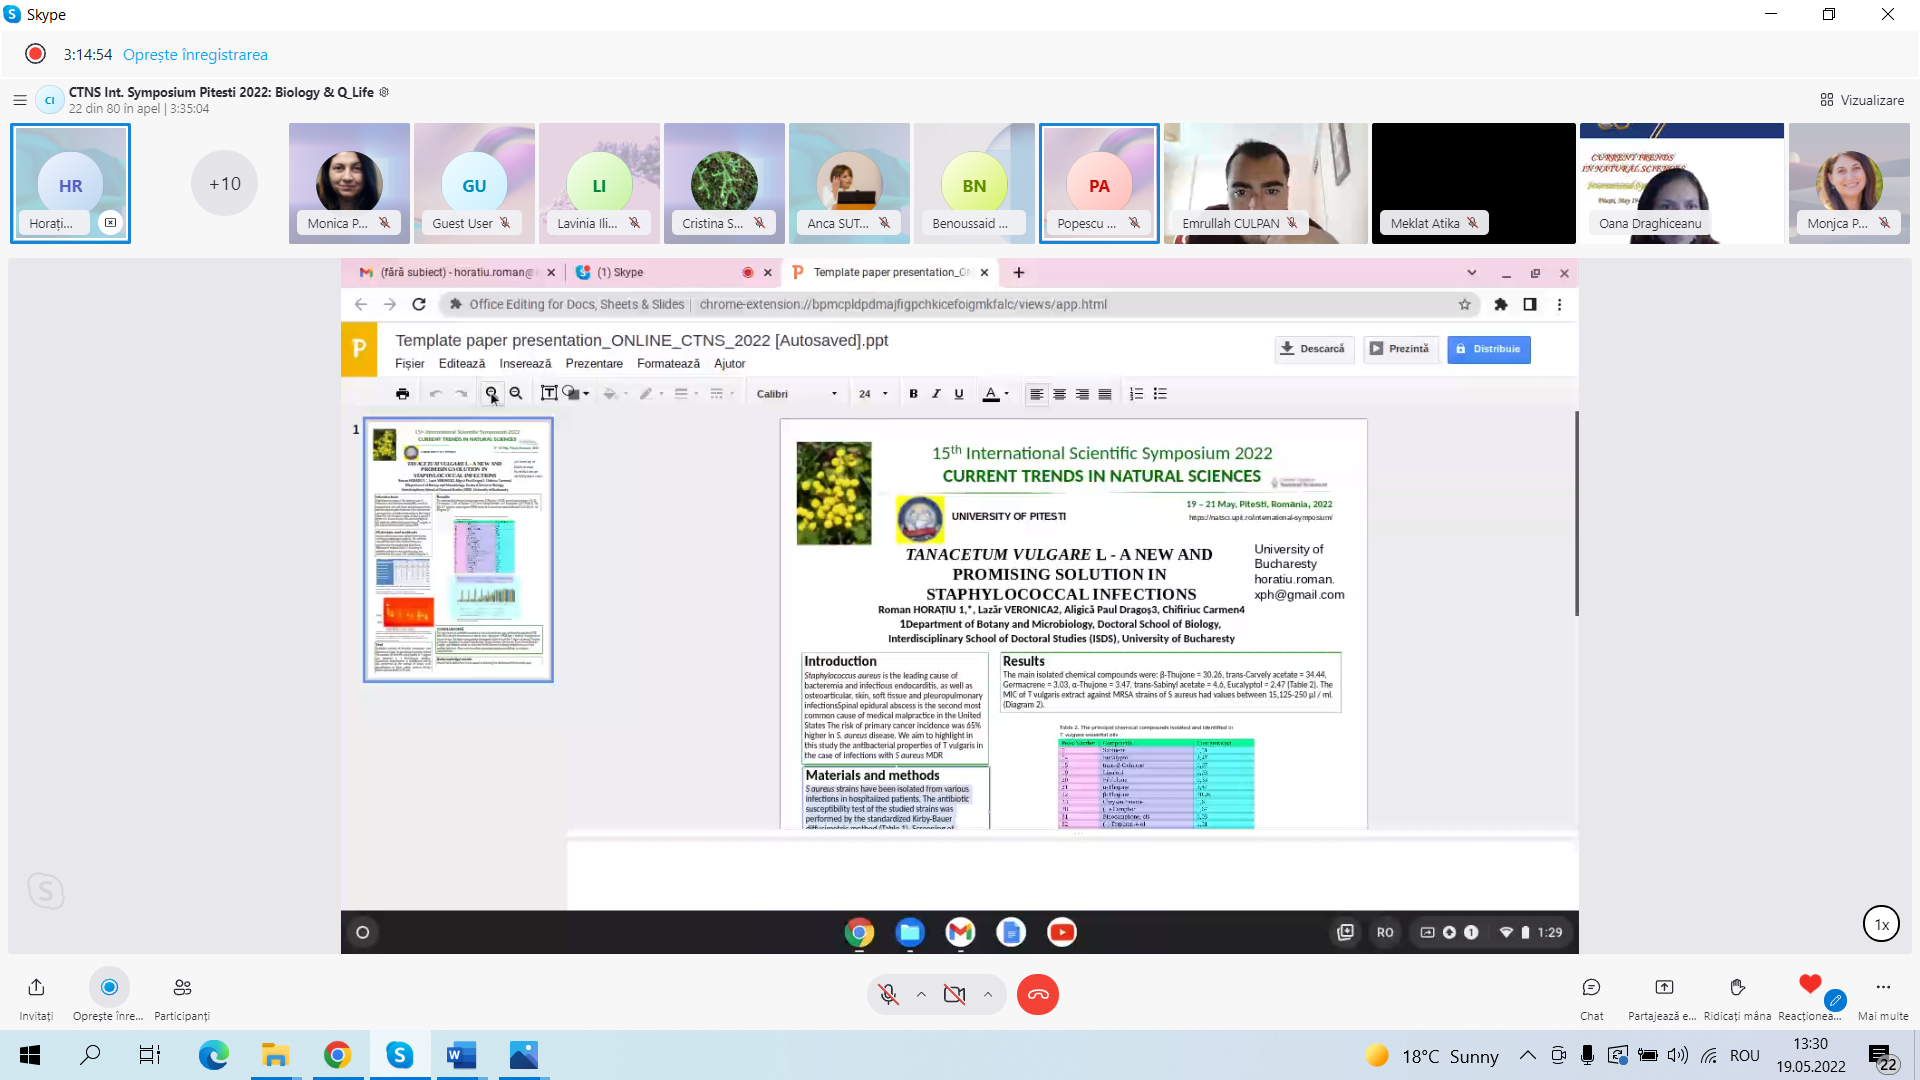Open the Inserează menu
This screenshot has height=1080, width=1920.
[525, 364]
